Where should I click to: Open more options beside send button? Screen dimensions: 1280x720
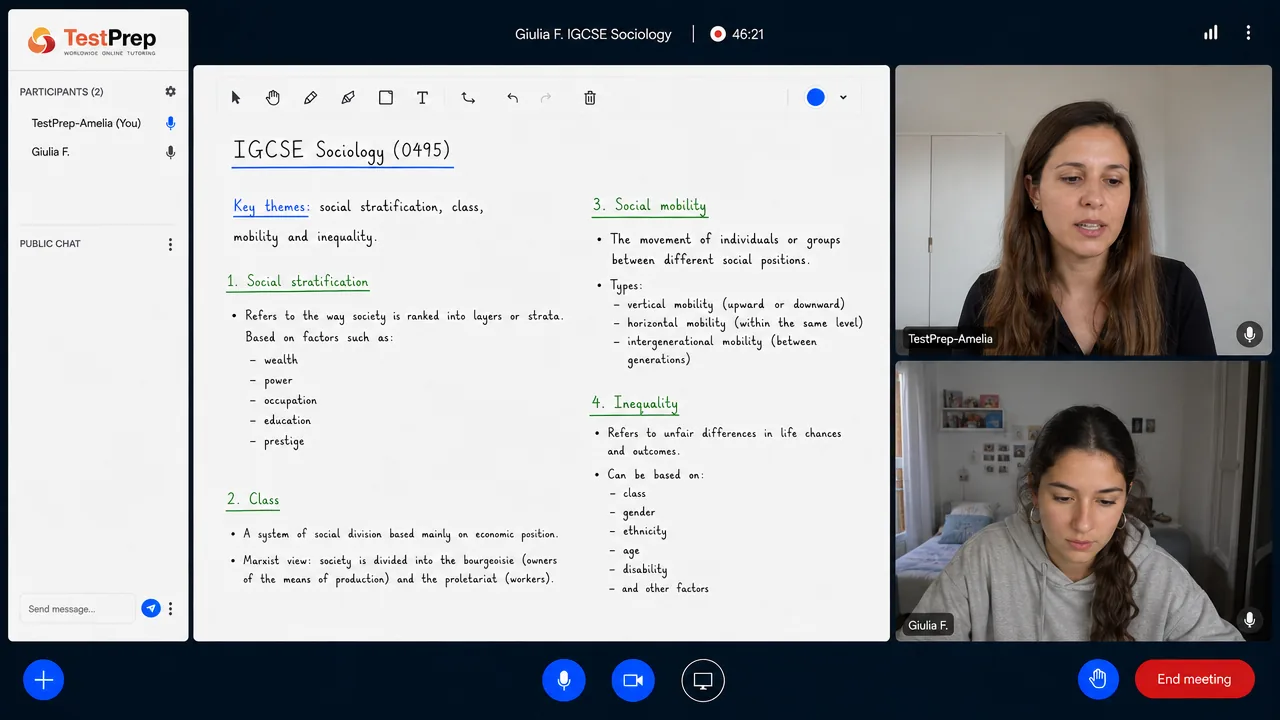click(x=170, y=608)
